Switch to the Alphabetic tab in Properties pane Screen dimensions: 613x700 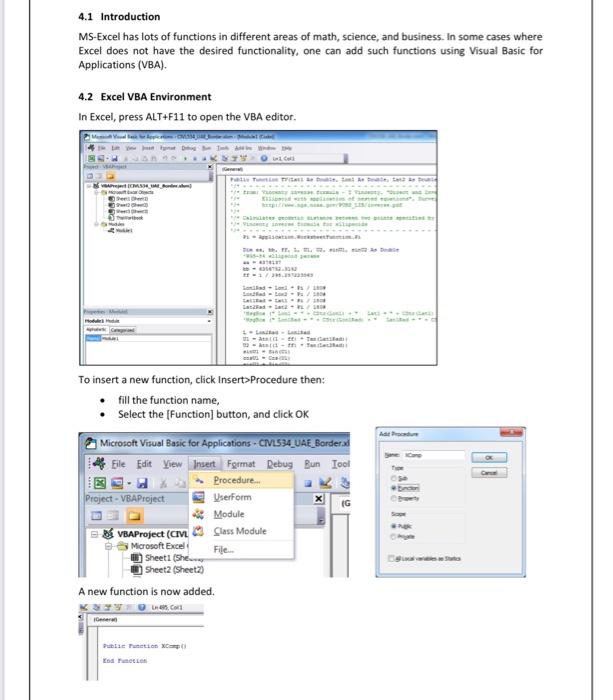(97, 330)
